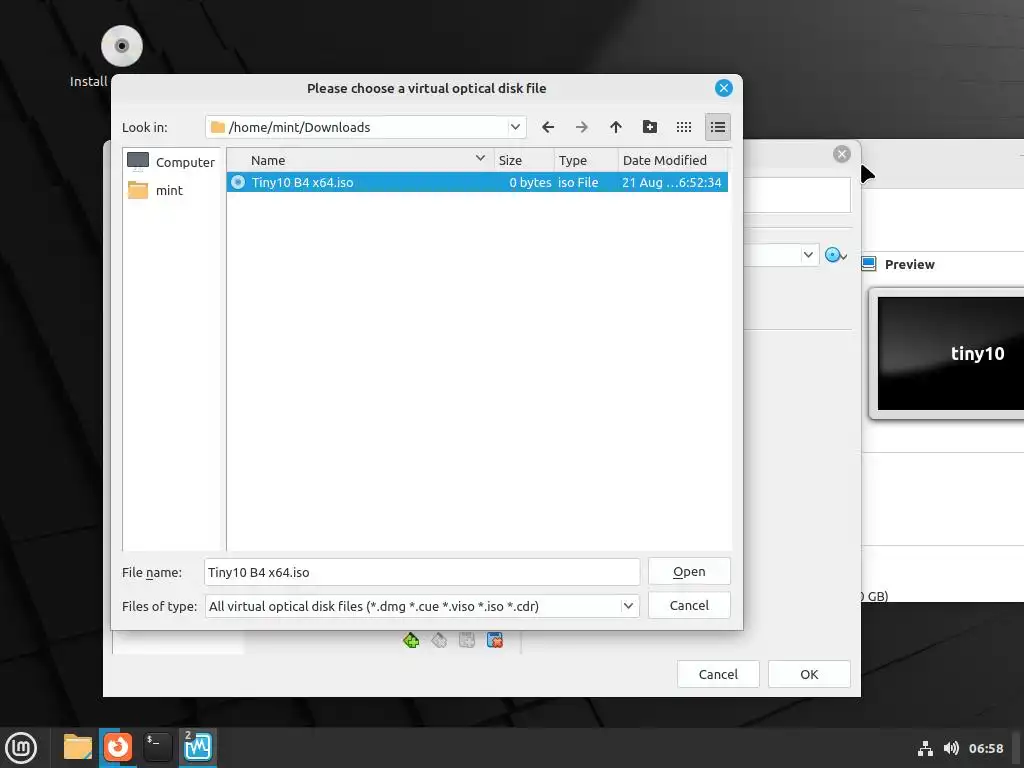Close the settings window behind the dialog
The height and width of the screenshot is (768, 1024).
tap(842, 154)
